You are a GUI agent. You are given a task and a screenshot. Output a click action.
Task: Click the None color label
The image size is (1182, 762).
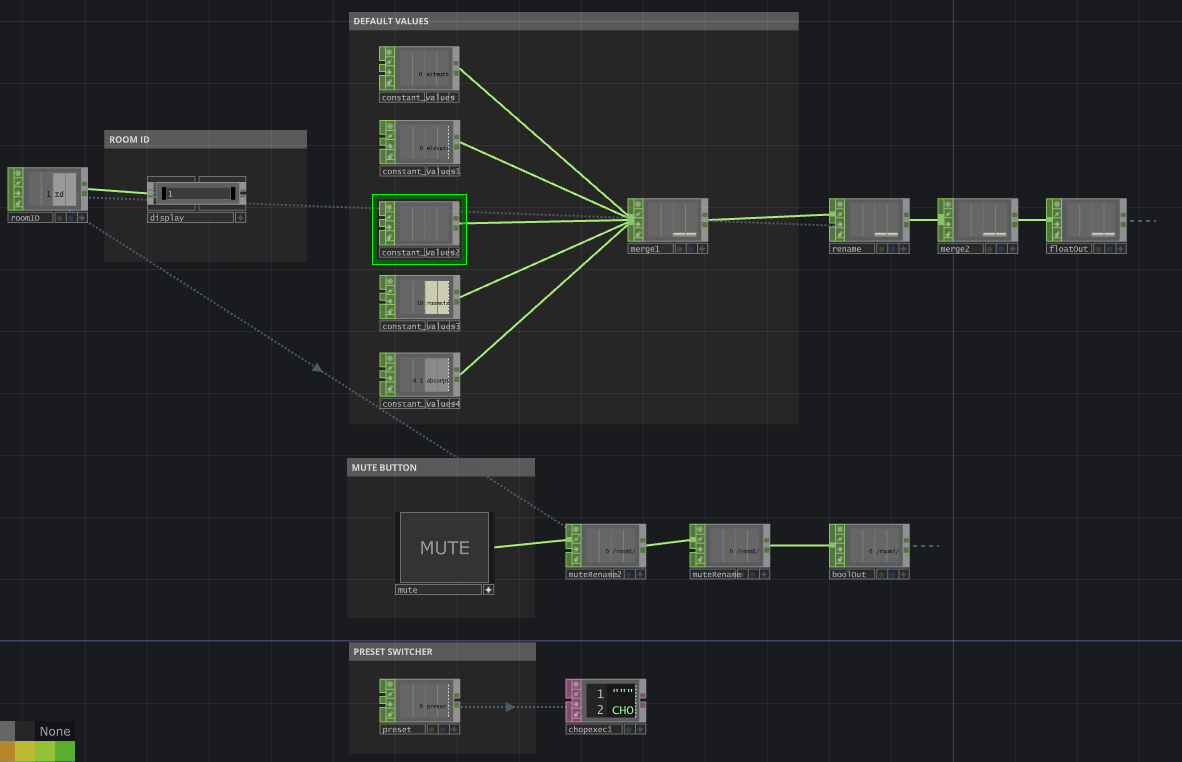[x=54, y=731]
